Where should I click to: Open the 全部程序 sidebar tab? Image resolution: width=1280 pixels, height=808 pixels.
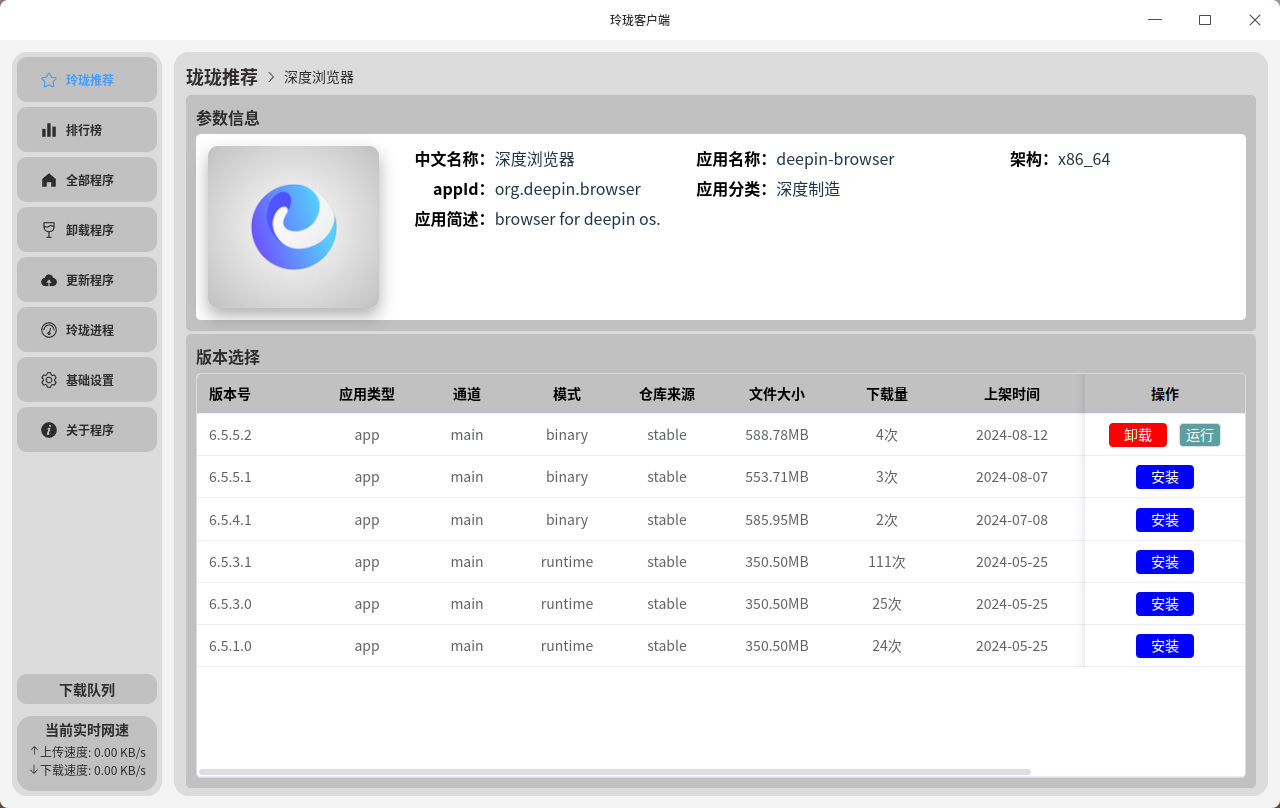(87, 180)
